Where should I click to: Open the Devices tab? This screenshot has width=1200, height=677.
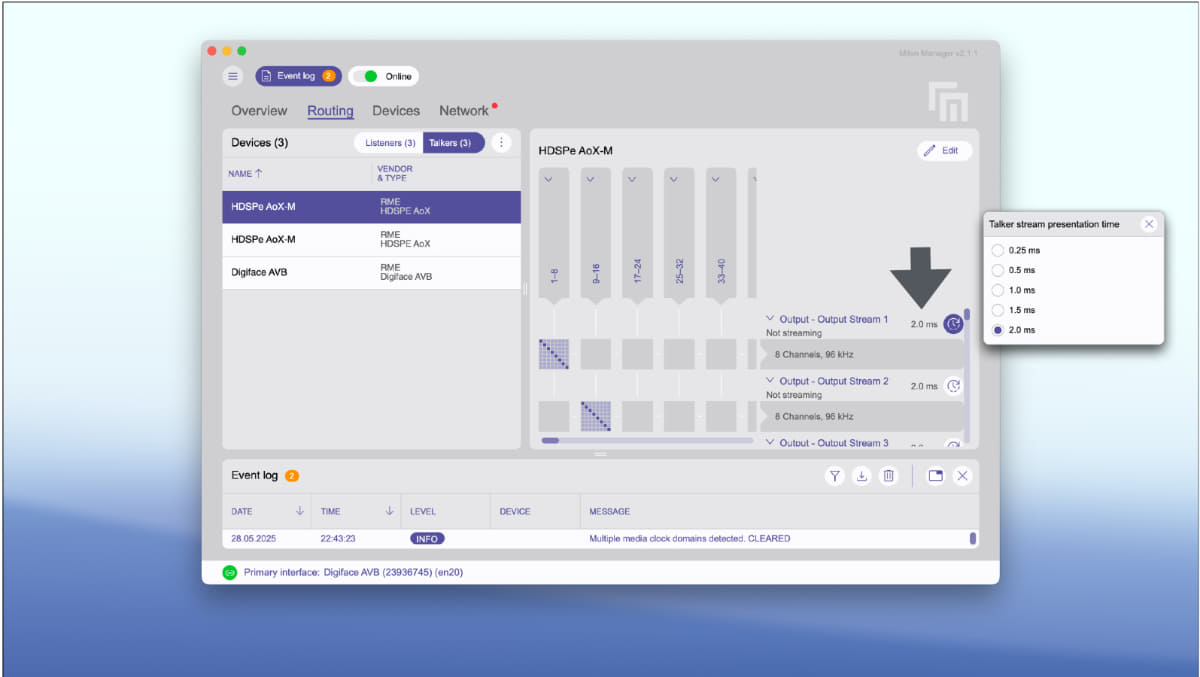pos(396,111)
